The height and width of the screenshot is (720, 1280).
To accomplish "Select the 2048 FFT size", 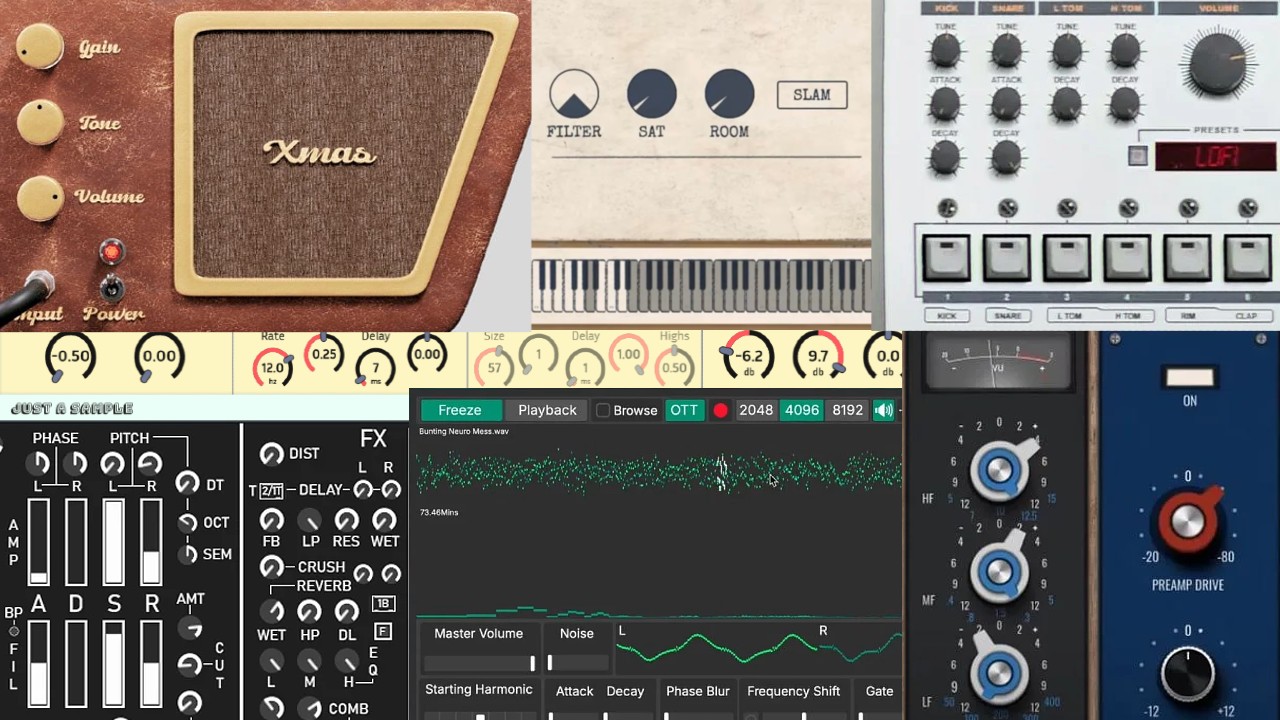I will [x=756, y=410].
